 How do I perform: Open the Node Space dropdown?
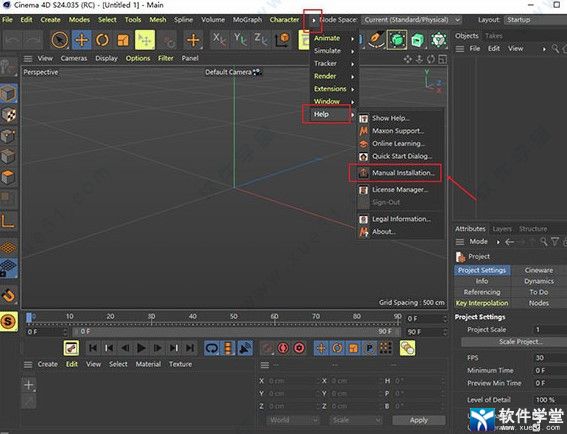412,20
